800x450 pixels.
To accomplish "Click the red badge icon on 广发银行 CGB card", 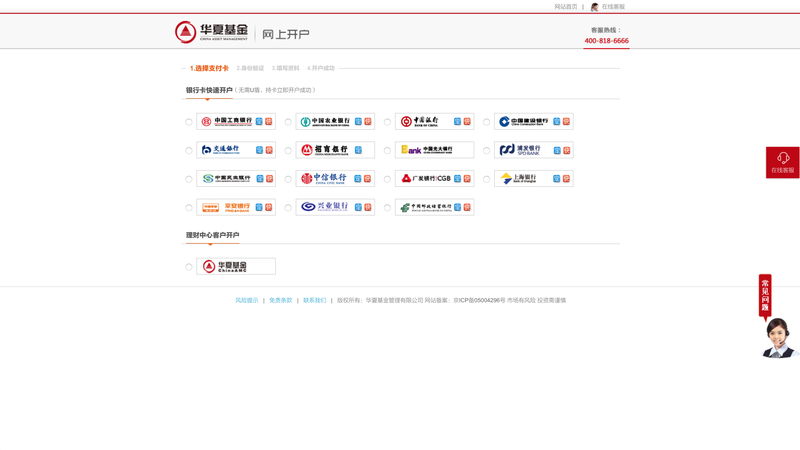I will (x=467, y=179).
